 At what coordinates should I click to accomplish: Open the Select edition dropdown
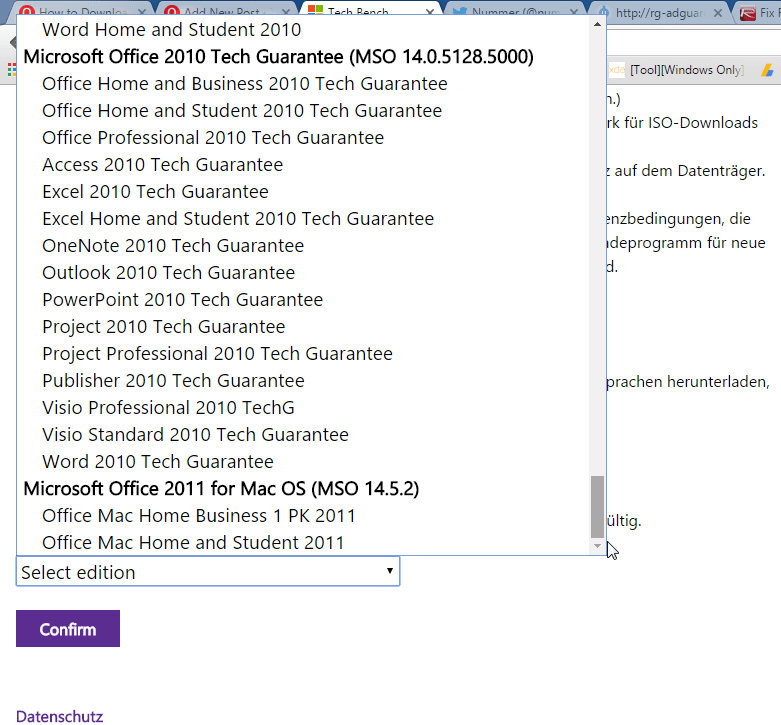pyautogui.click(x=208, y=572)
